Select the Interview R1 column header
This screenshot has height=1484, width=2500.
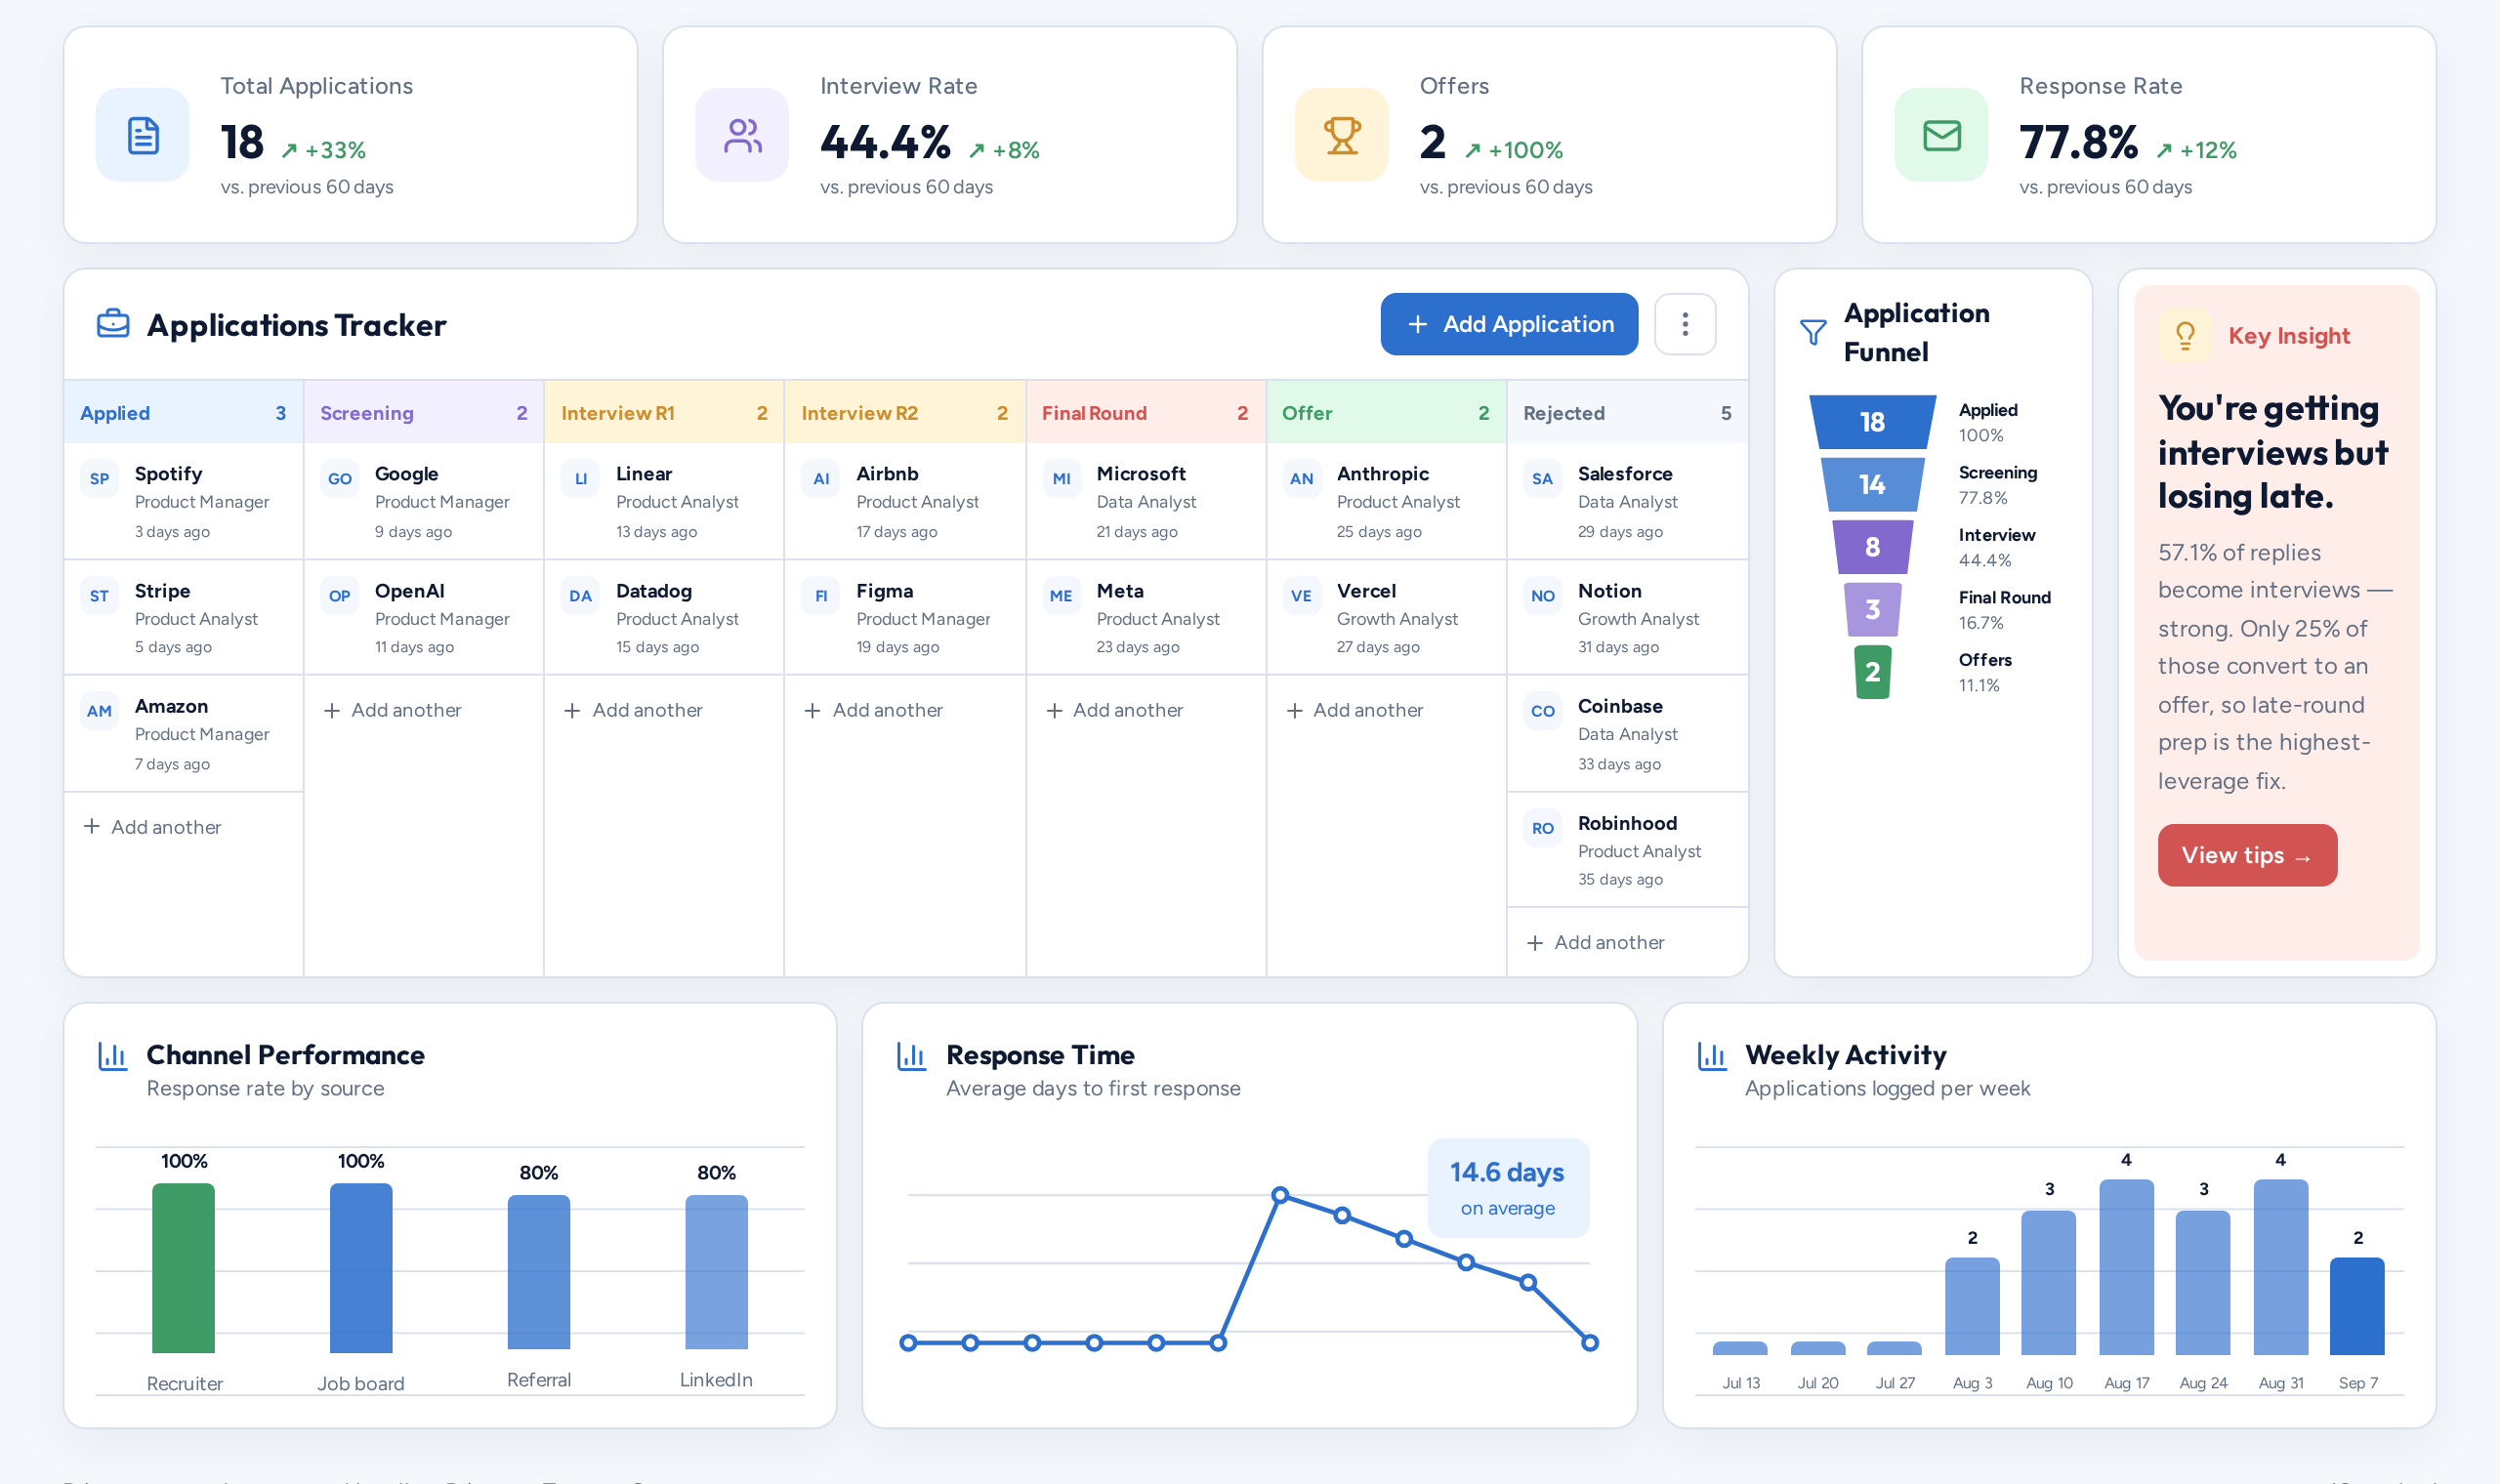(x=664, y=413)
